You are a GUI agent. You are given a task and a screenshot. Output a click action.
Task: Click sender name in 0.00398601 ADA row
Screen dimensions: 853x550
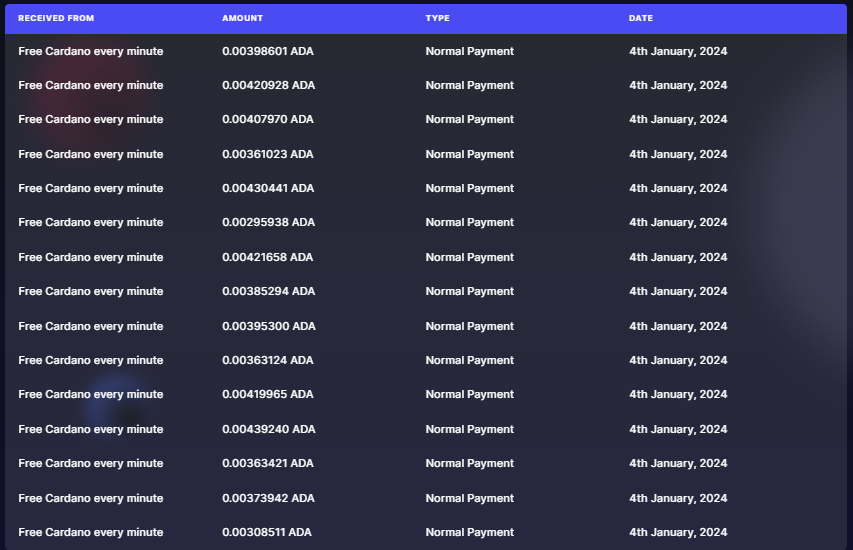pos(90,51)
